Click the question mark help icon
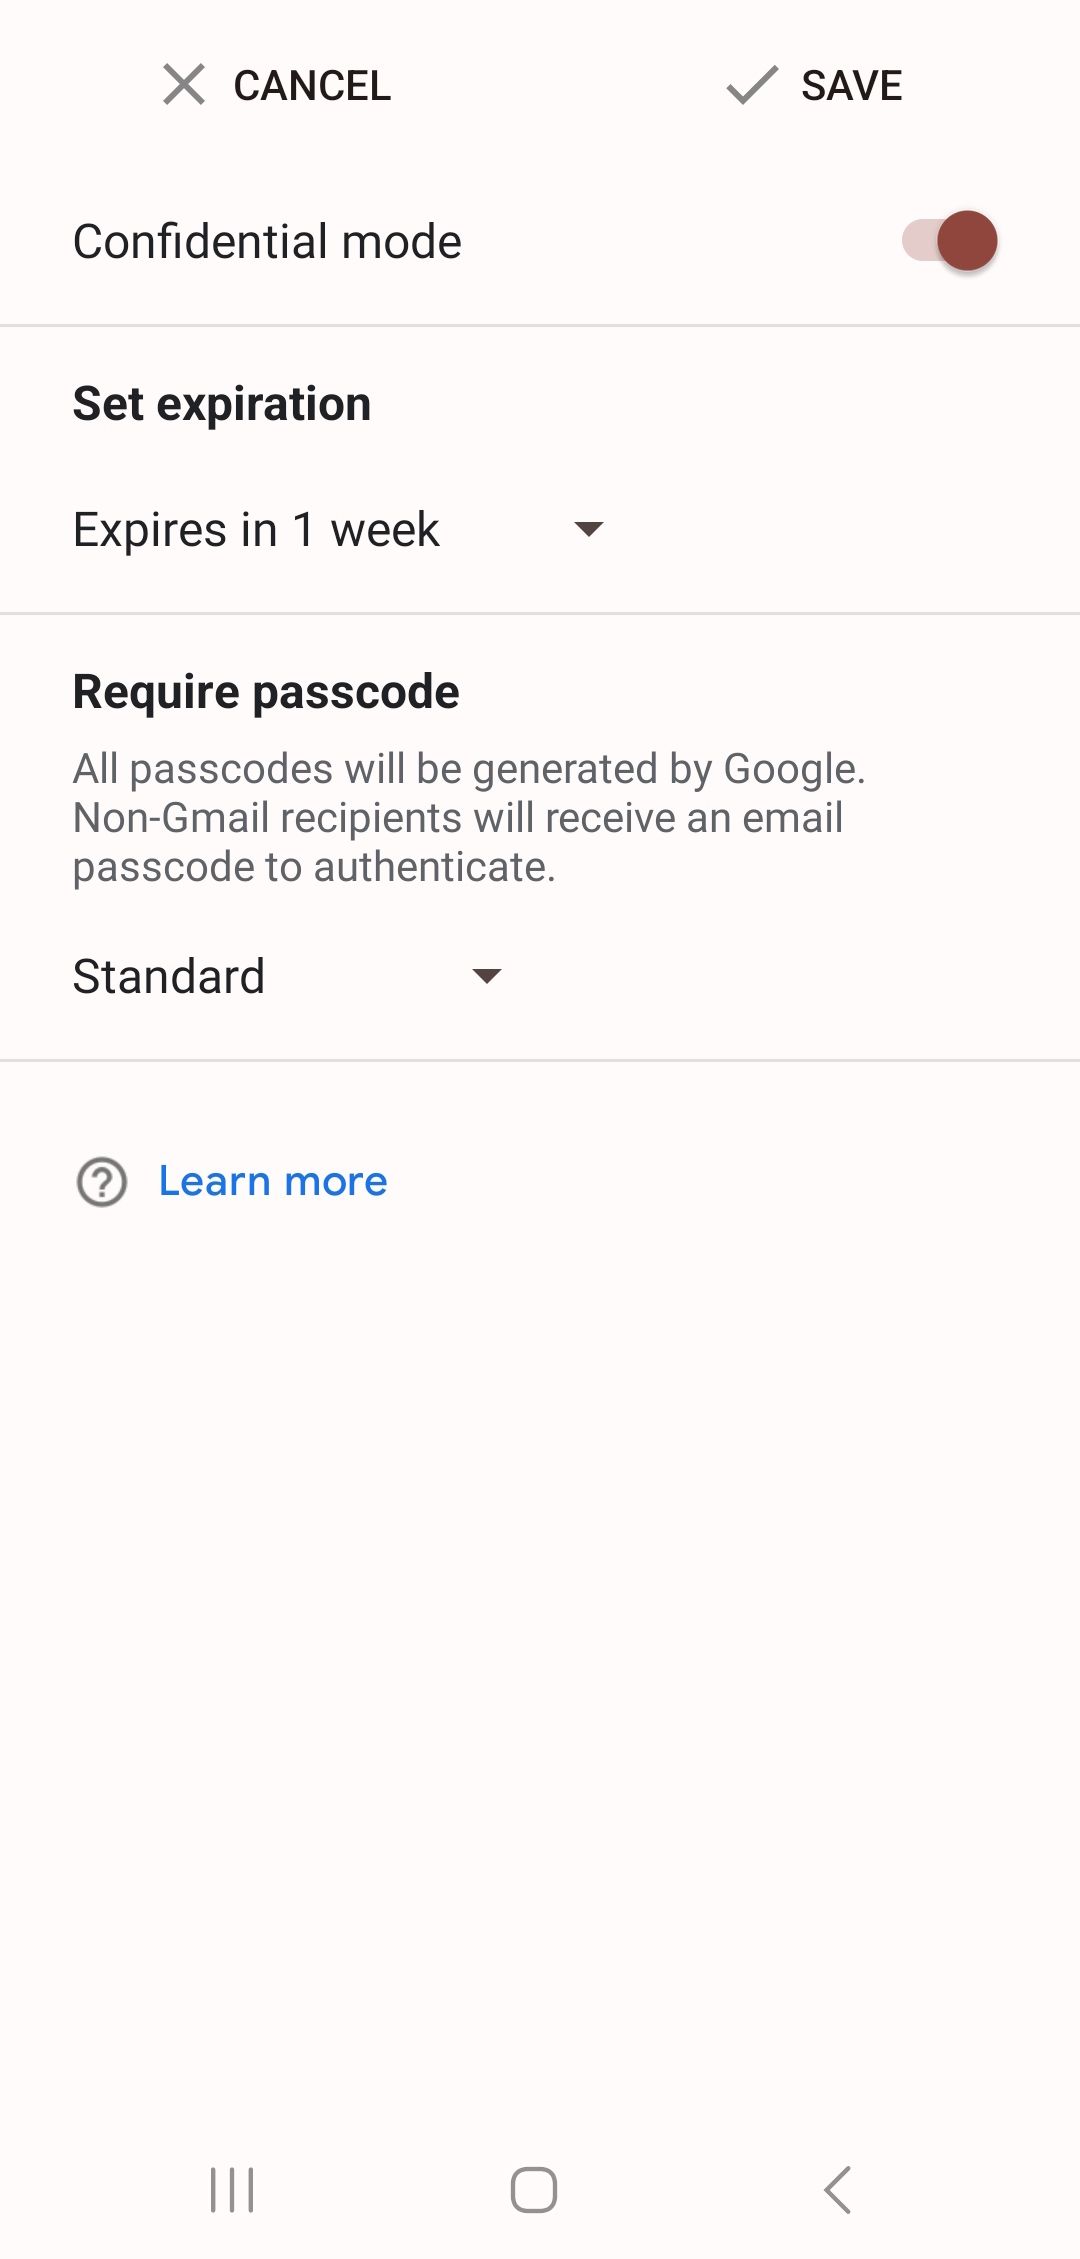The image size is (1080, 2259). pyautogui.click(x=101, y=1181)
